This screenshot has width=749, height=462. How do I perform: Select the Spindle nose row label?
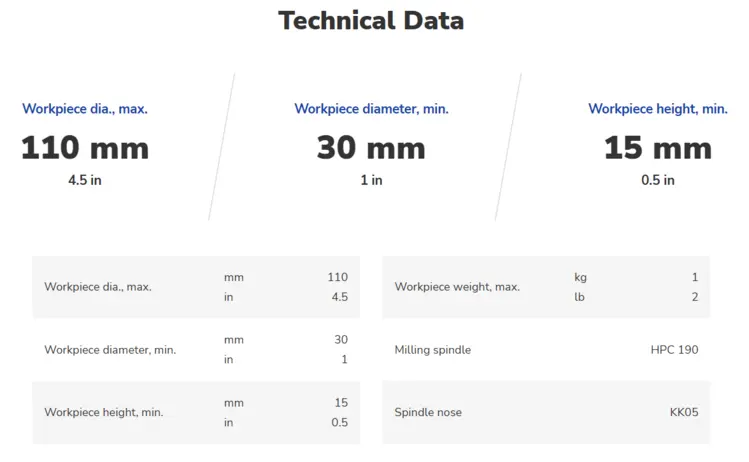pyautogui.click(x=428, y=412)
